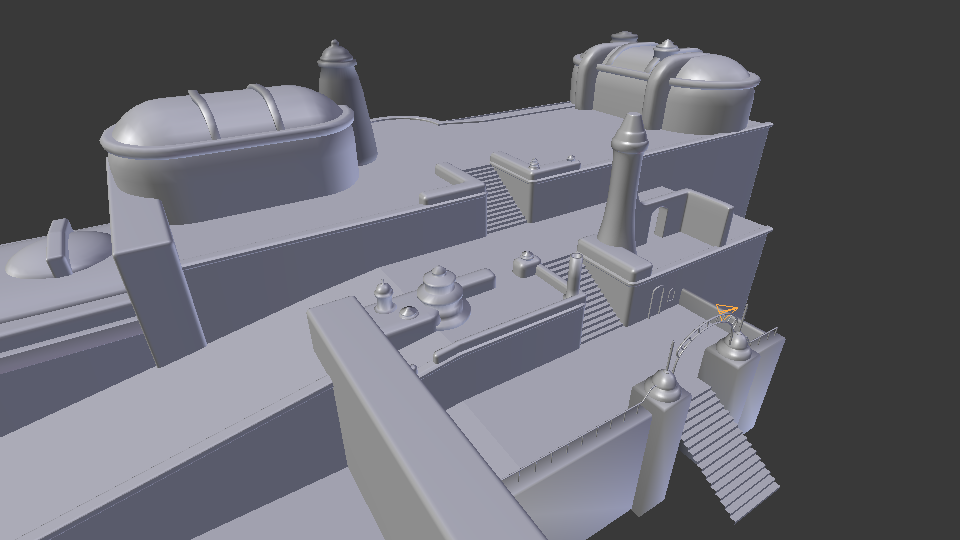Select the cylinder post beside the middle stairs

(x=575, y=275)
